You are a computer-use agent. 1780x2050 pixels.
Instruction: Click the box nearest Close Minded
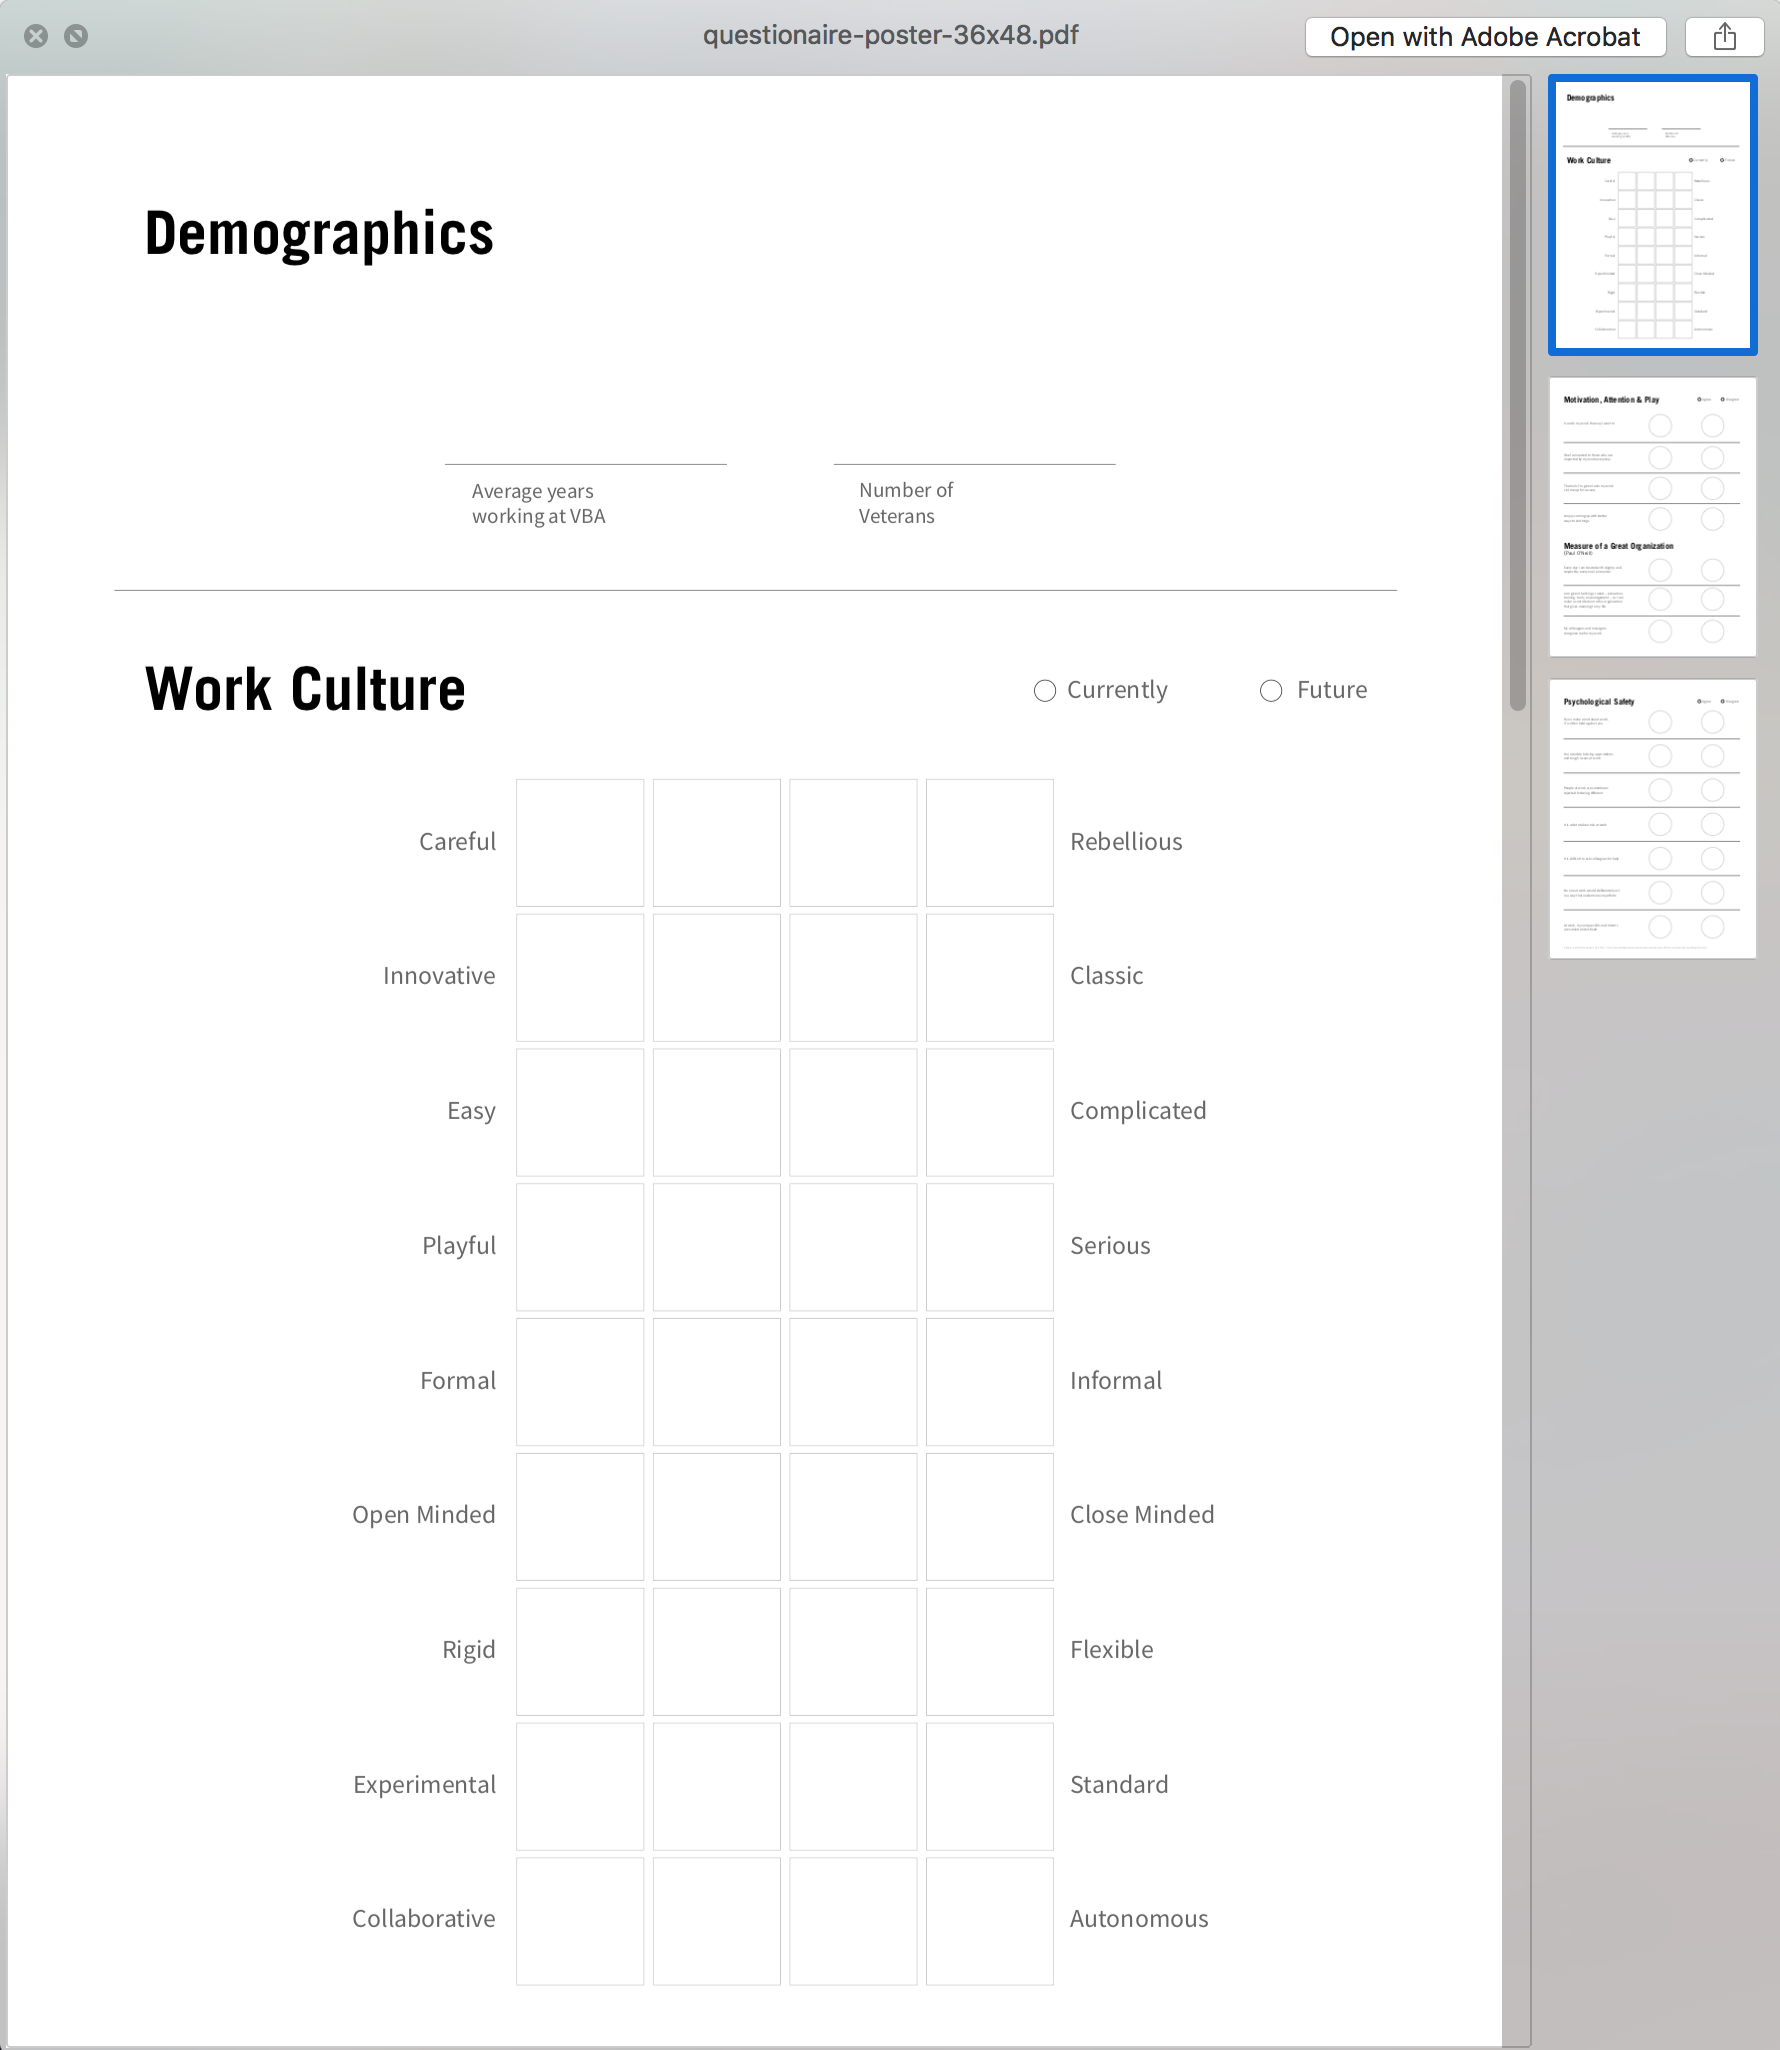[x=989, y=1516]
